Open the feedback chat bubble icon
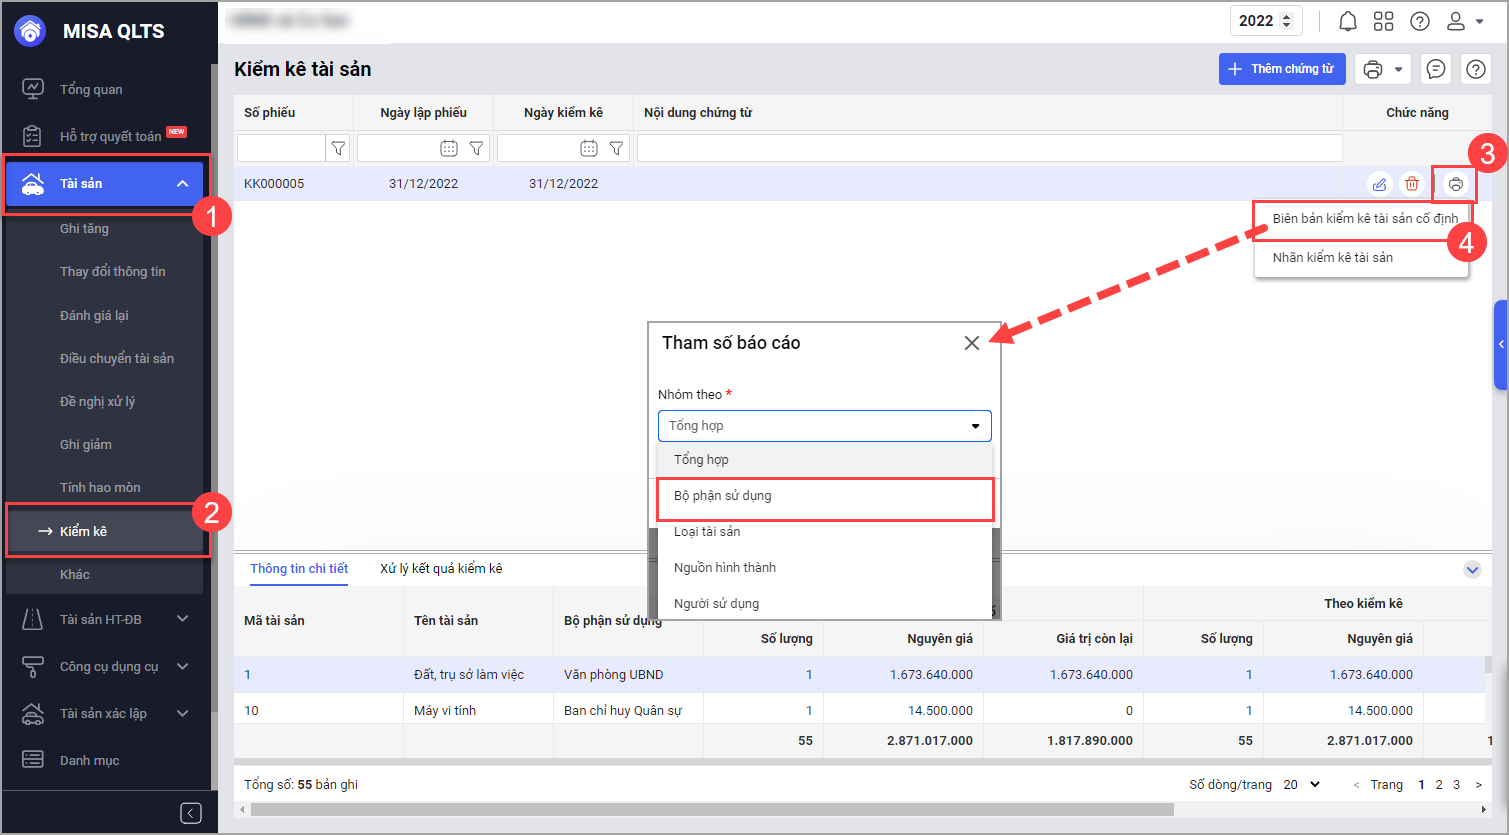1509x835 pixels. pos(1435,69)
